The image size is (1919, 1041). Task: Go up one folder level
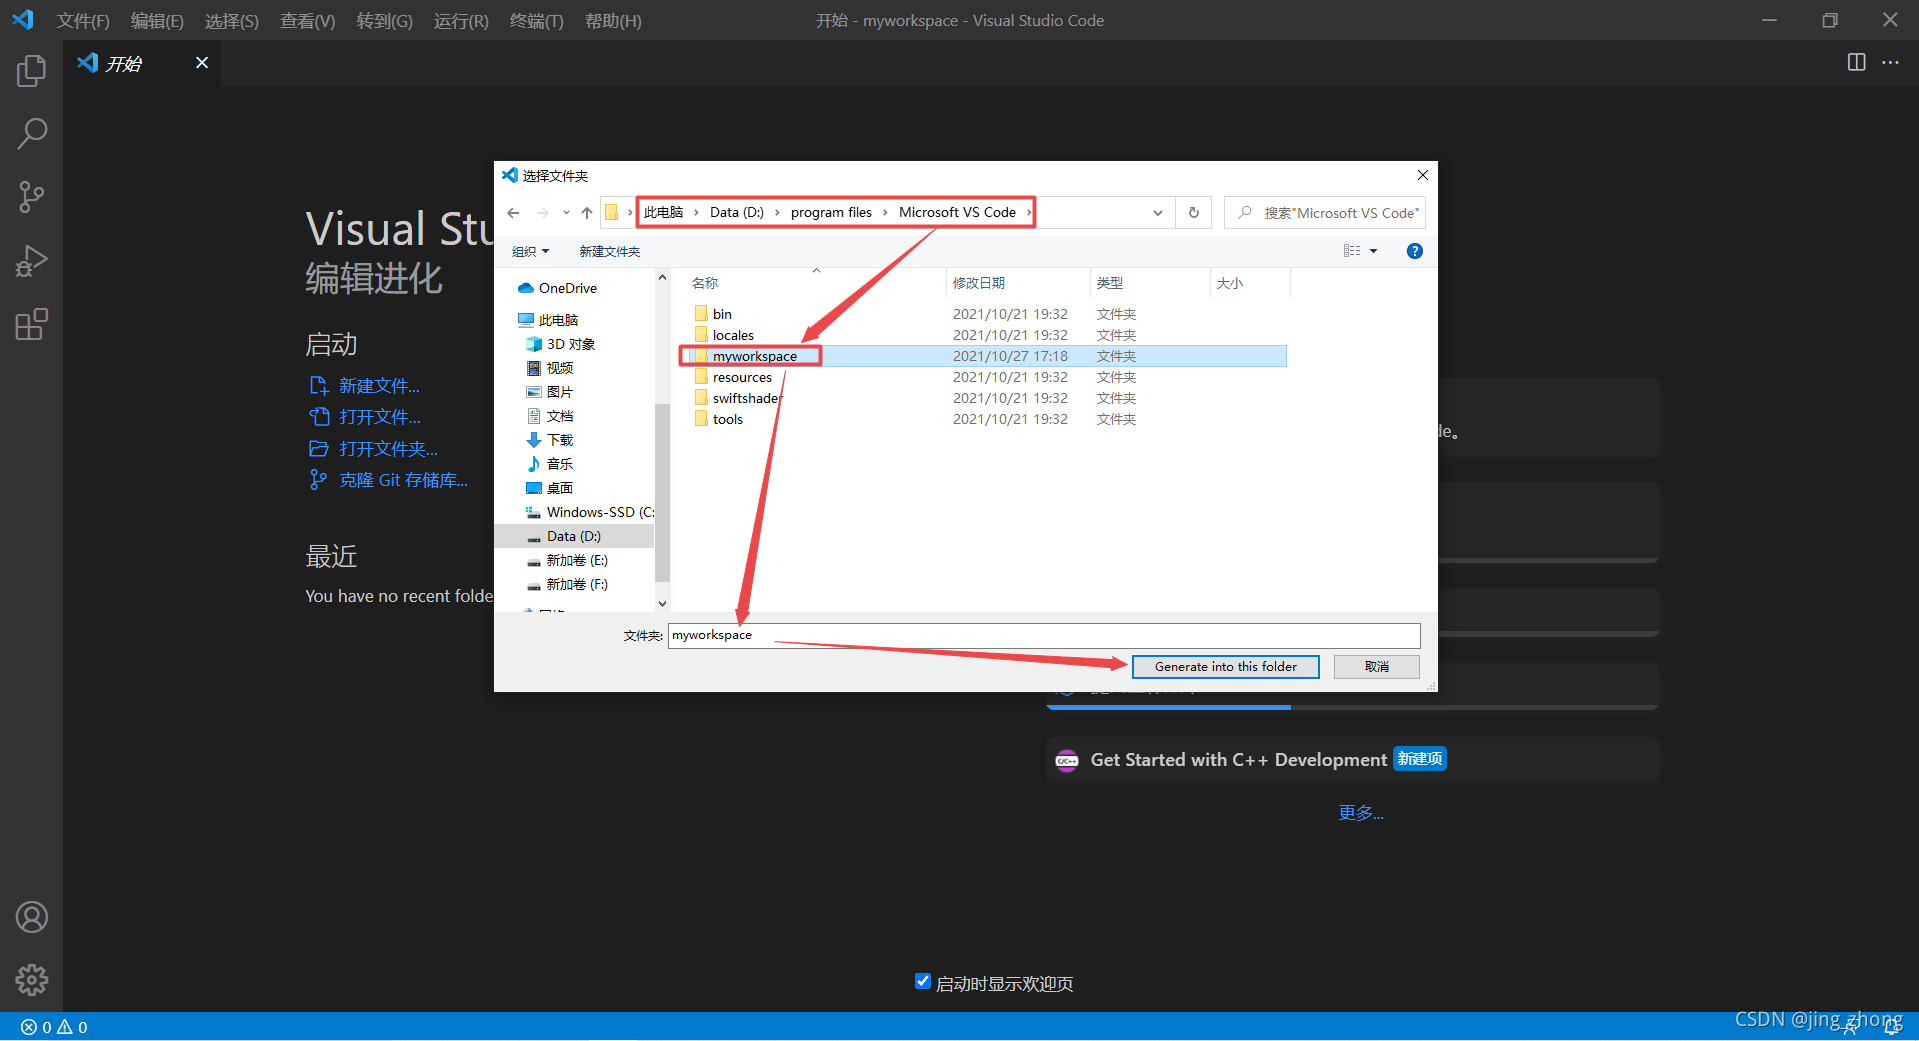[x=587, y=213]
